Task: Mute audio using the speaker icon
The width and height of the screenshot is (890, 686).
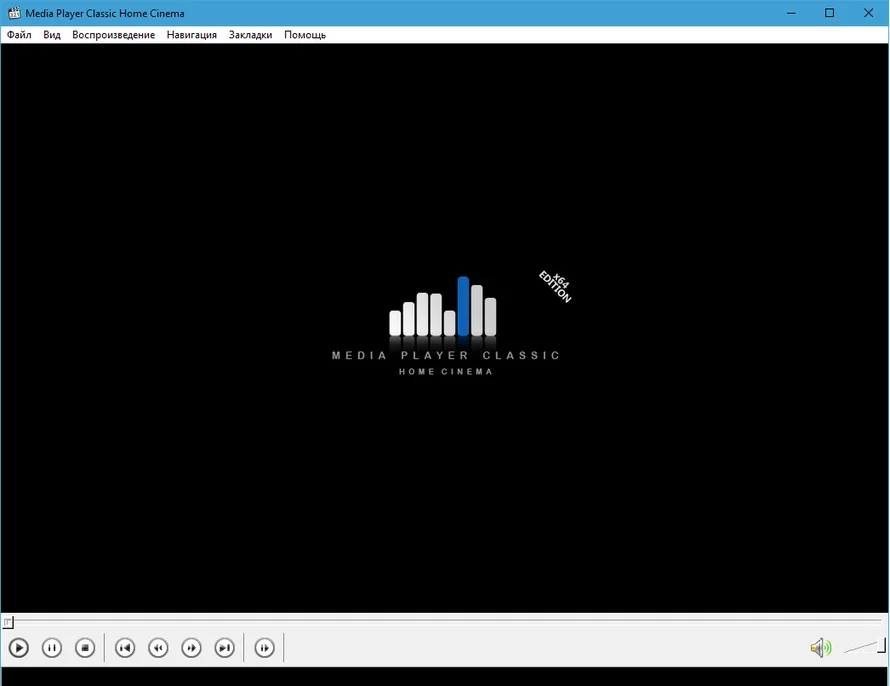Action: 820,648
